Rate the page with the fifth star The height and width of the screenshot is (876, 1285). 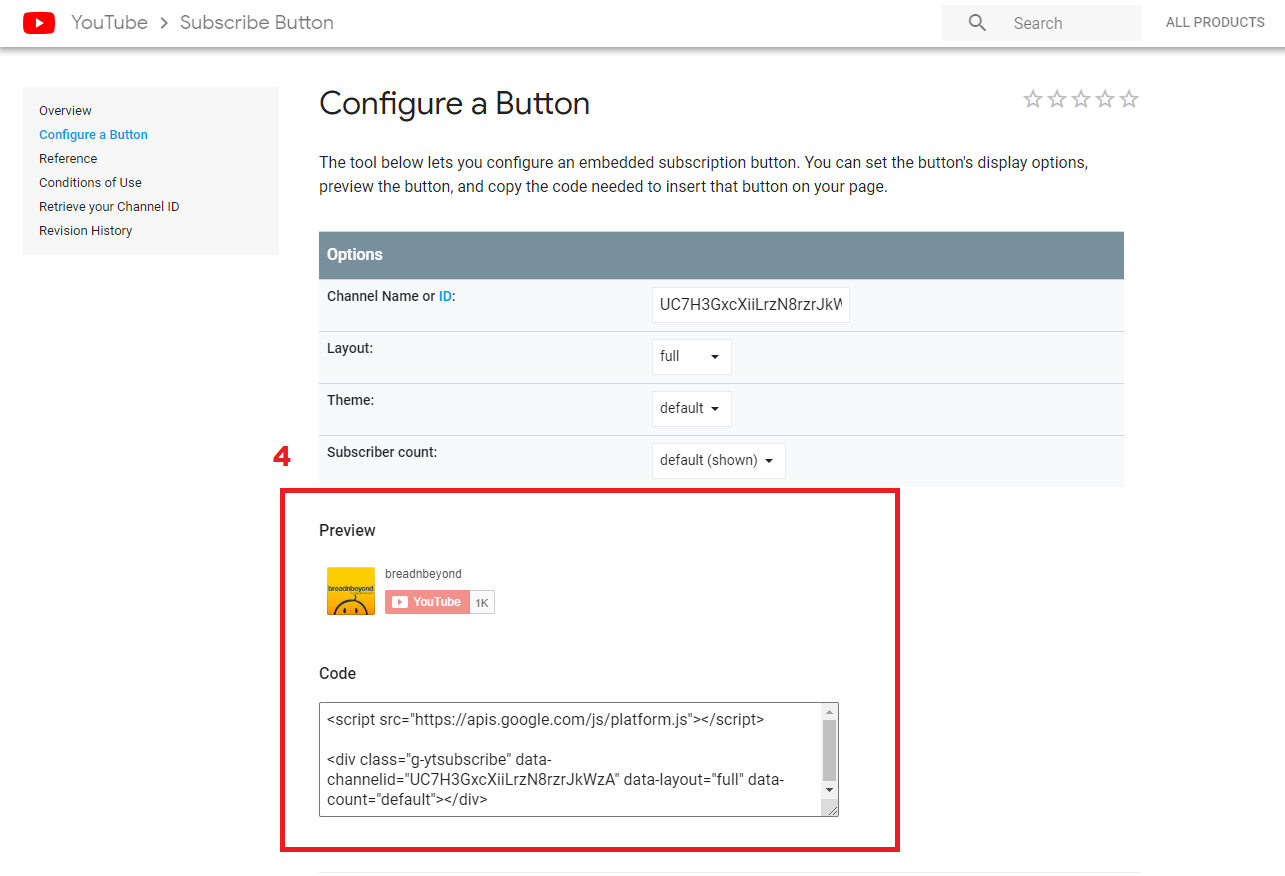(1129, 99)
